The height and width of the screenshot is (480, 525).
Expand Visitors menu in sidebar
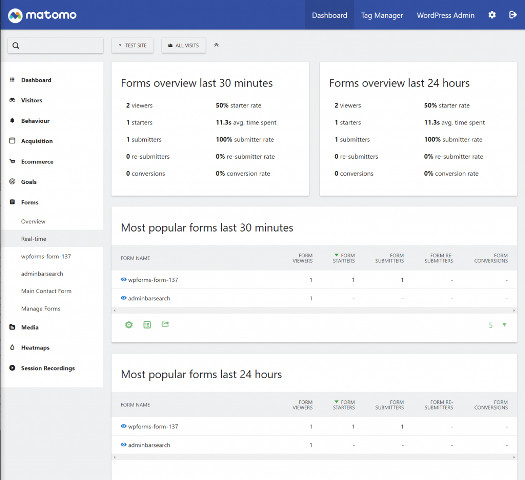coord(31,100)
